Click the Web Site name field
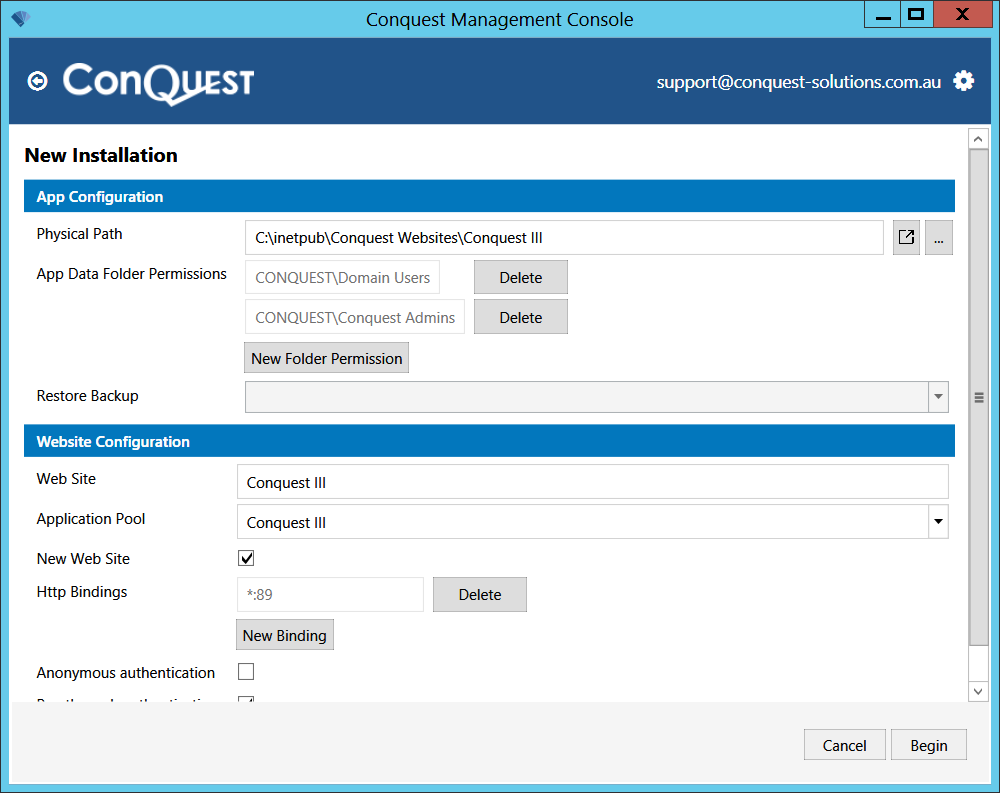The height and width of the screenshot is (793, 1000). 592,482
